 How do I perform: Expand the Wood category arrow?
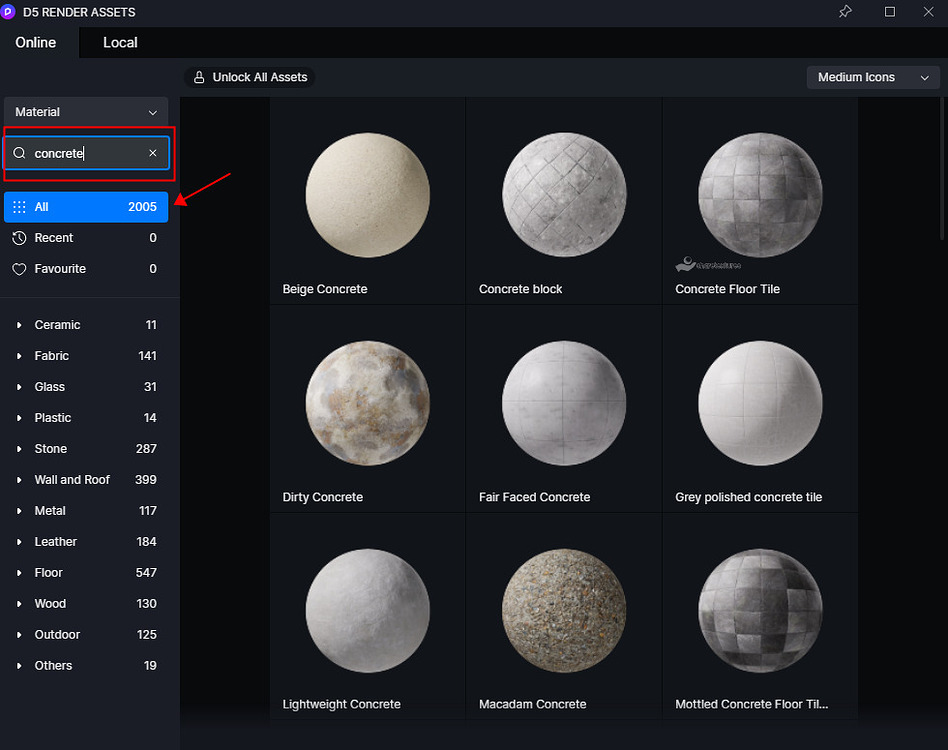coord(19,604)
